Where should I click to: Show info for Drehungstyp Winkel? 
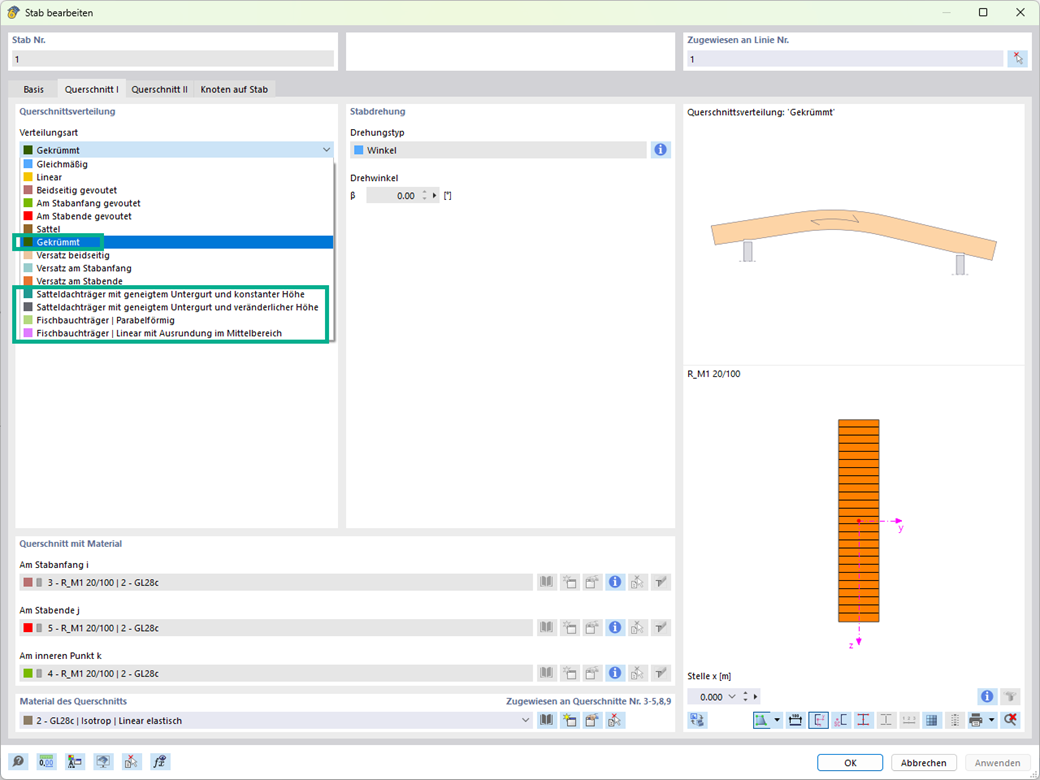(x=660, y=150)
